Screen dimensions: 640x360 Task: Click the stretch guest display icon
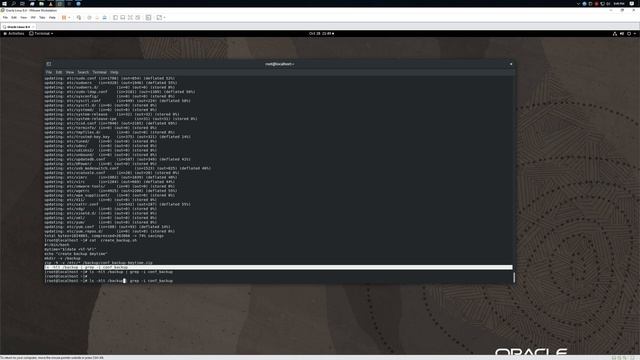[159, 18]
